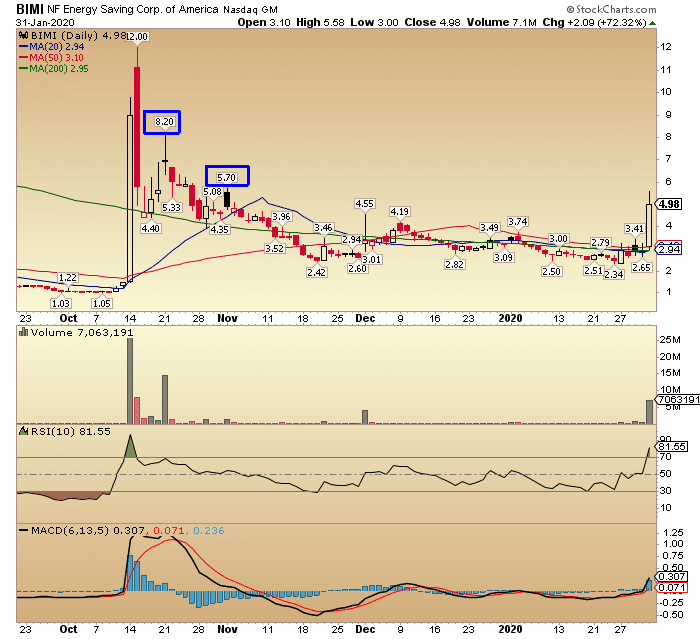Click the Volume 7,063,191 panel label
This screenshot has width=700, height=639.
pyautogui.click(x=82, y=332)
